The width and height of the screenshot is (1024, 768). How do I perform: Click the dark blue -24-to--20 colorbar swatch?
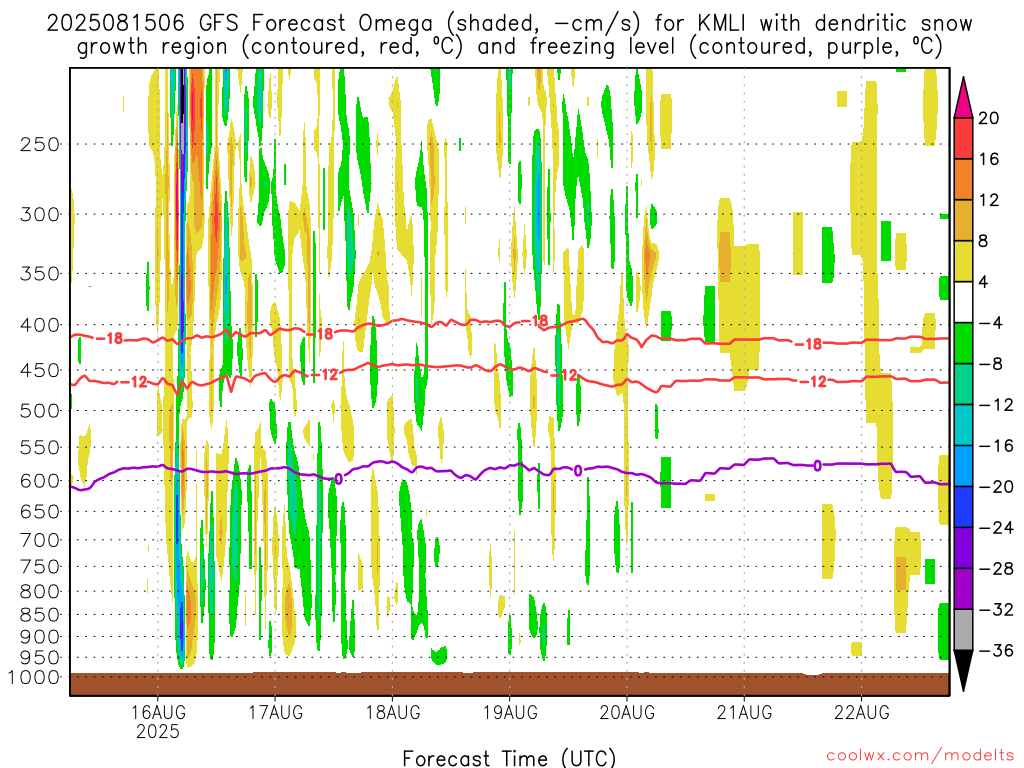963,507
